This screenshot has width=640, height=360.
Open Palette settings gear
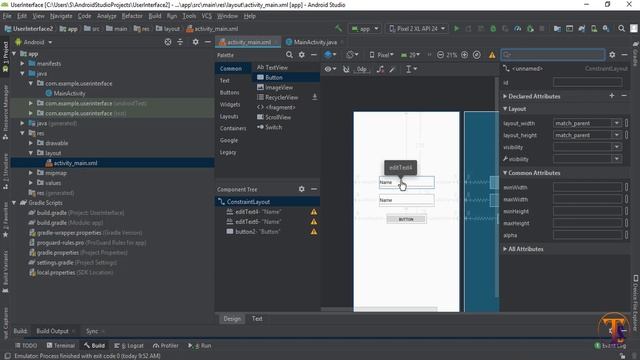point(302,55)
